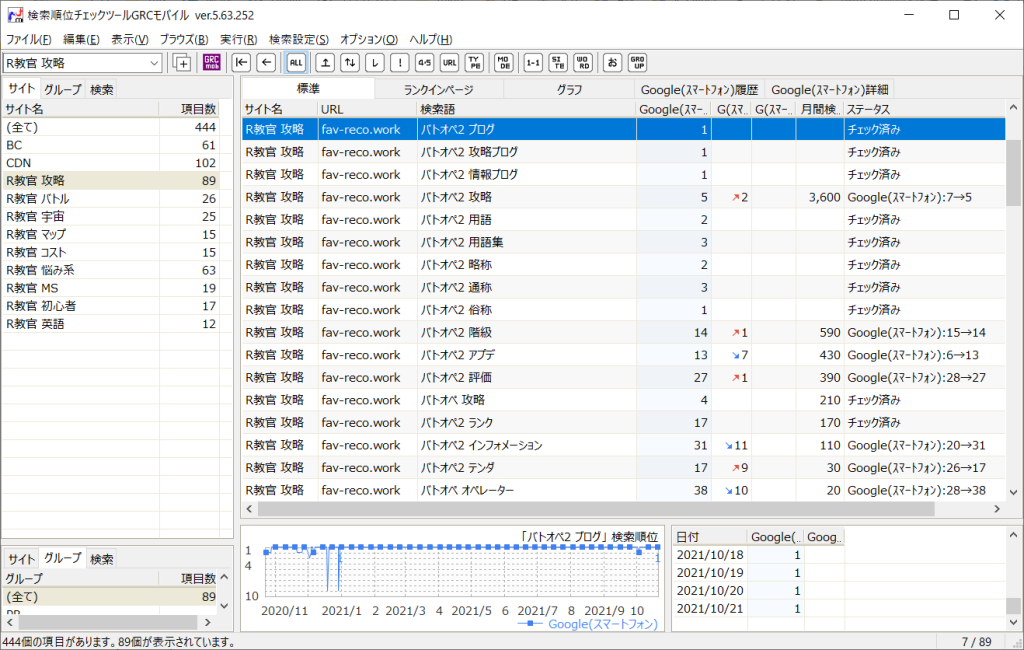Click the GROUP toolbar icon
The width and height of the screenshot is (1024, 650).
coord(637,63)
